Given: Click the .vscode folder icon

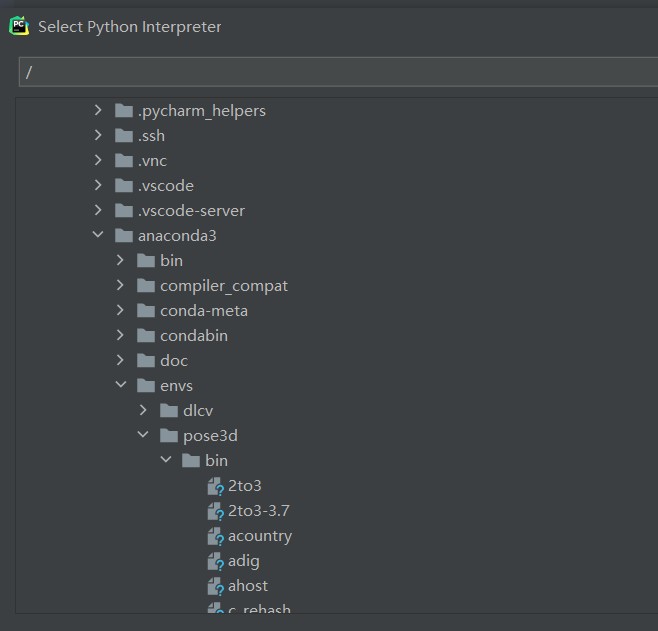Looking at the screenshot, I should [124, 185].
